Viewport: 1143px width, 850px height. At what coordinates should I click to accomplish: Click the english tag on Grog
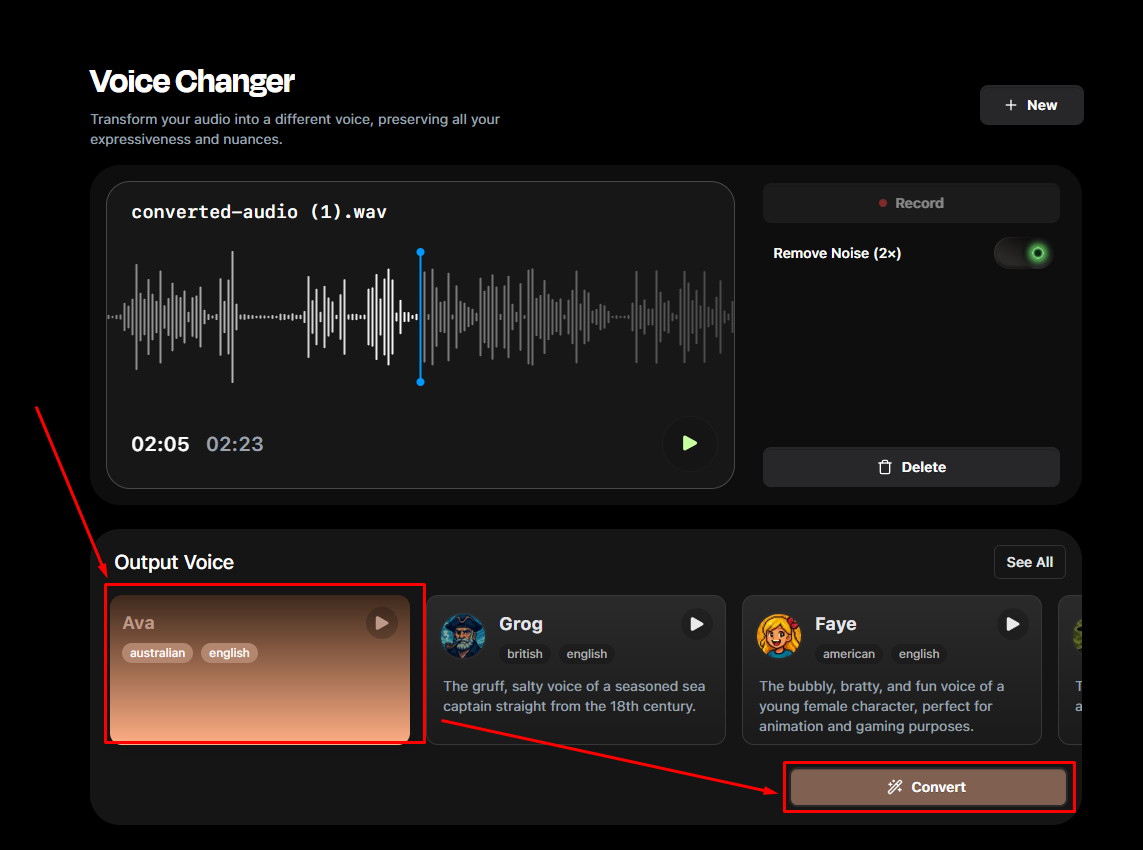[x=587, y=654]
